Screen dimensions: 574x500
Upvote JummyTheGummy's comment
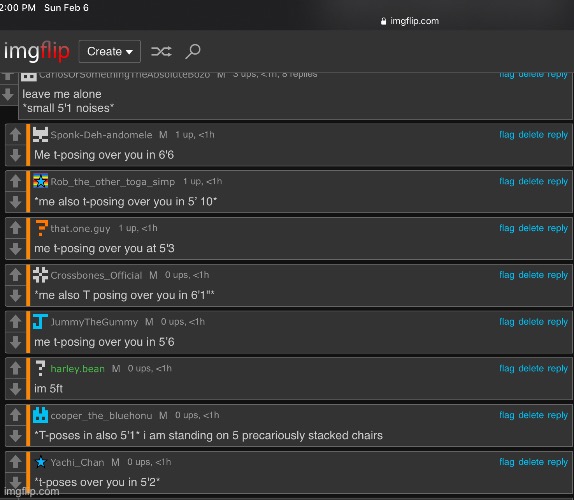click(15, 321)
